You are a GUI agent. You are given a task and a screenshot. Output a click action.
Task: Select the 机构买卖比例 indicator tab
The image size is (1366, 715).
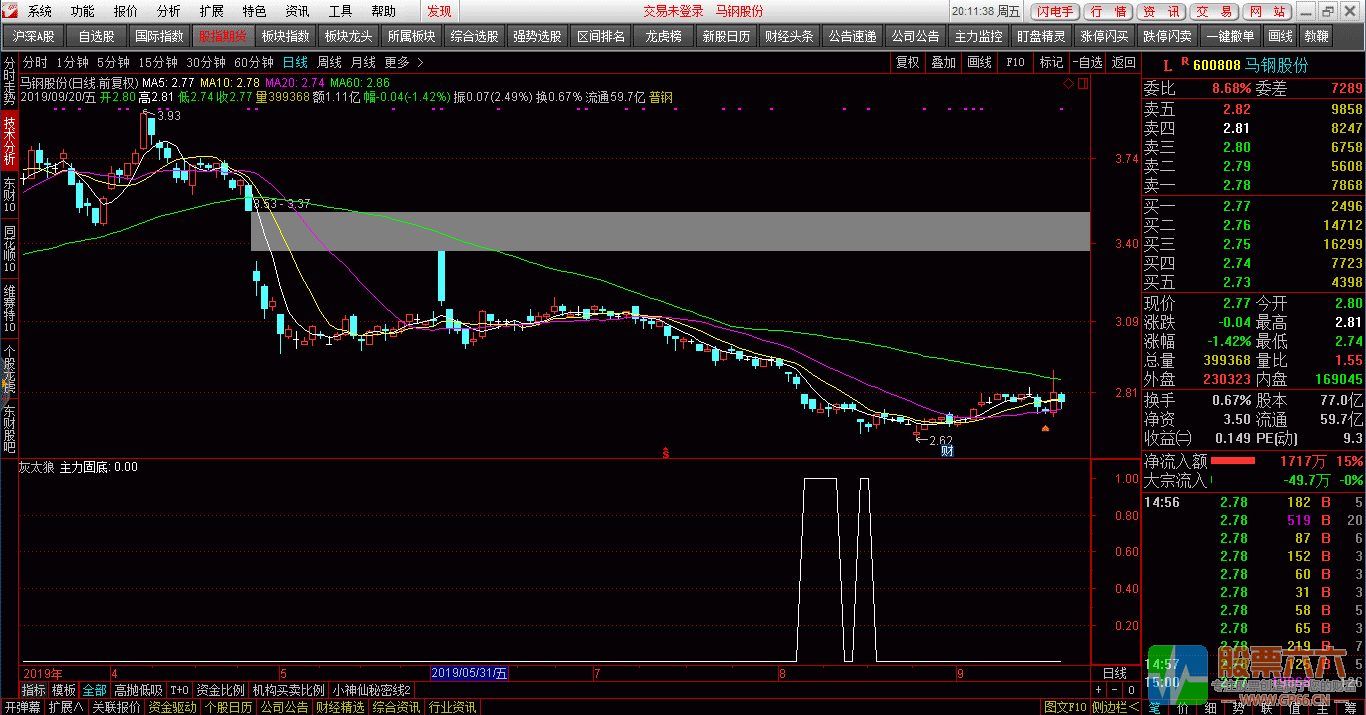(289, 690)
